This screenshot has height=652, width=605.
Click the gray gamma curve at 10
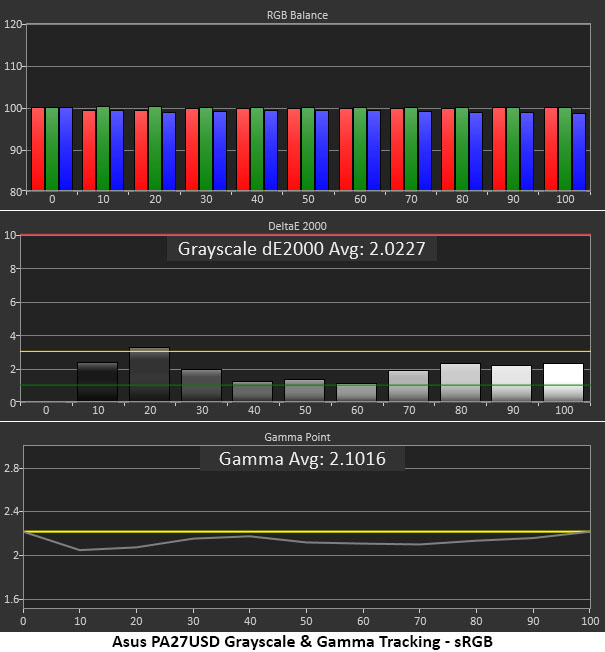pos(80,550)
